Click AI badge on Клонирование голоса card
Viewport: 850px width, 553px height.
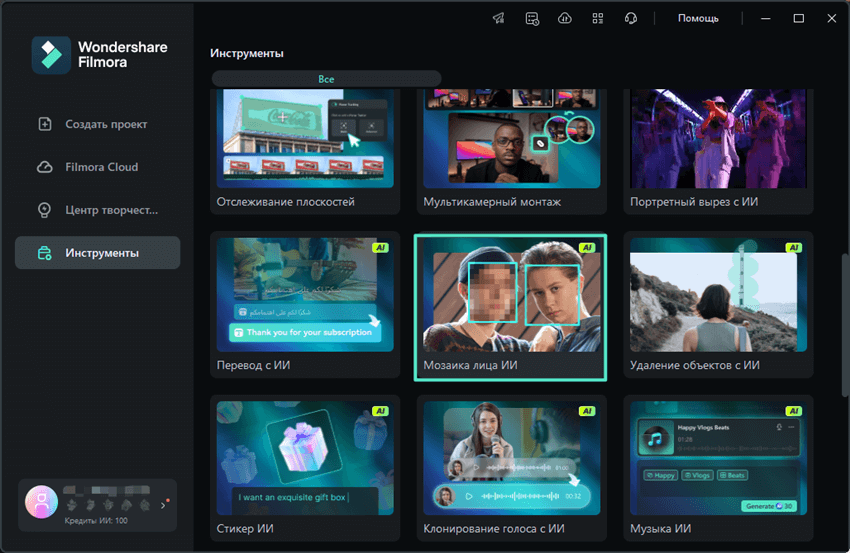click(x=587, y=411)
